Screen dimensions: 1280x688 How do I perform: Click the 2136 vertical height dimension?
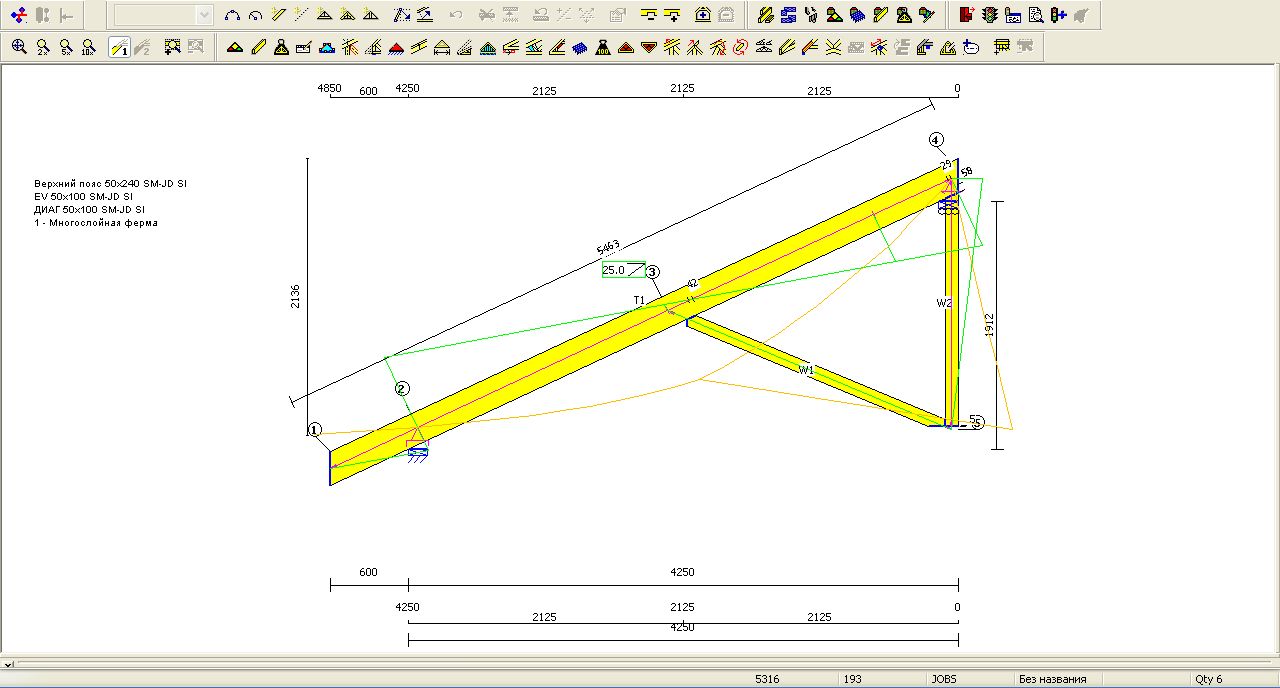[x=296, y=296]
